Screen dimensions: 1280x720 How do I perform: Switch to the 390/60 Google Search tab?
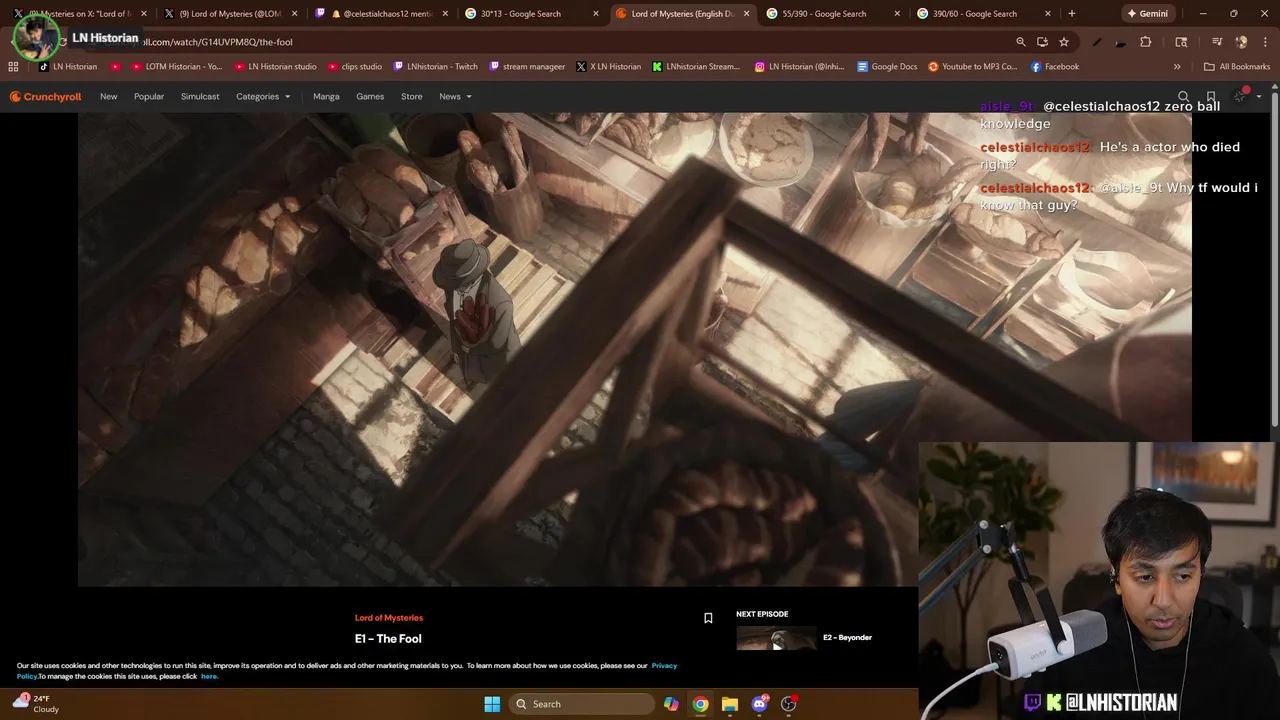[982, 14]
